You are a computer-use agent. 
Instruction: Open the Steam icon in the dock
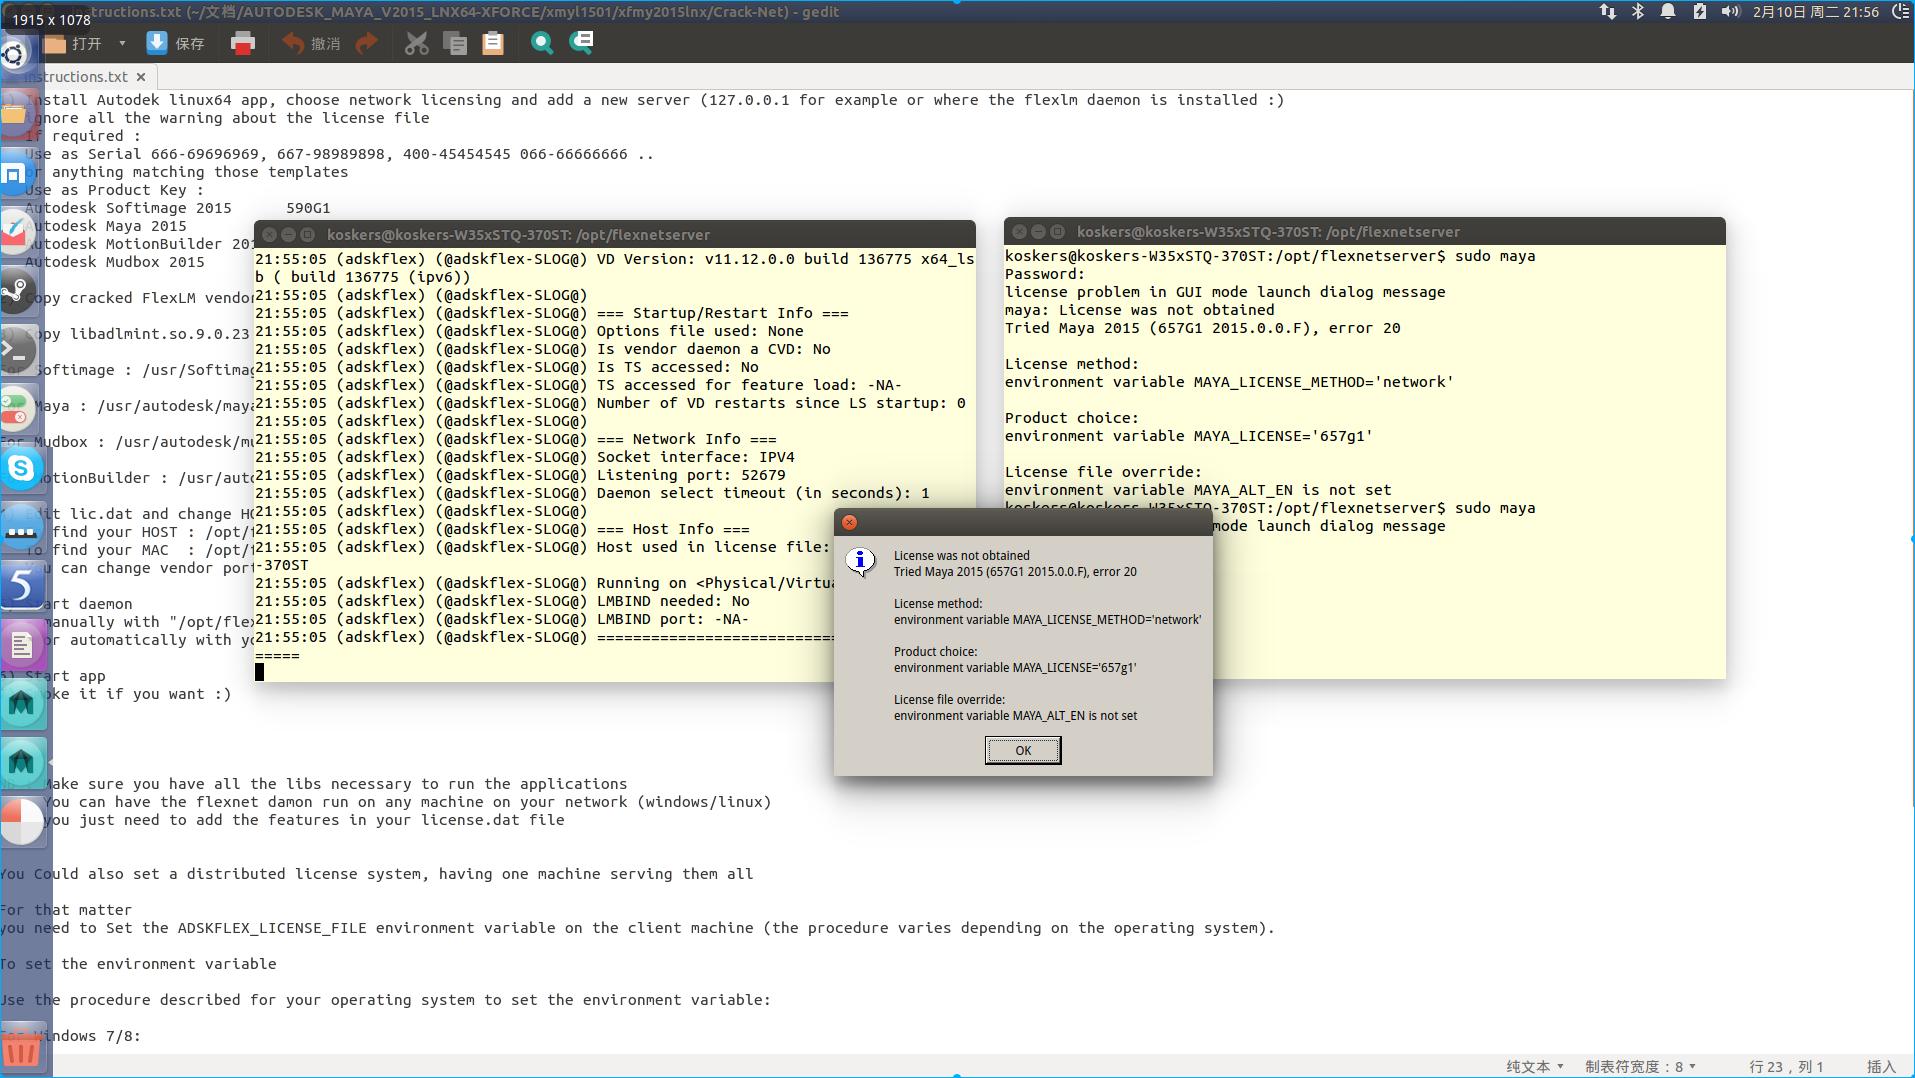tap(17, 291)
